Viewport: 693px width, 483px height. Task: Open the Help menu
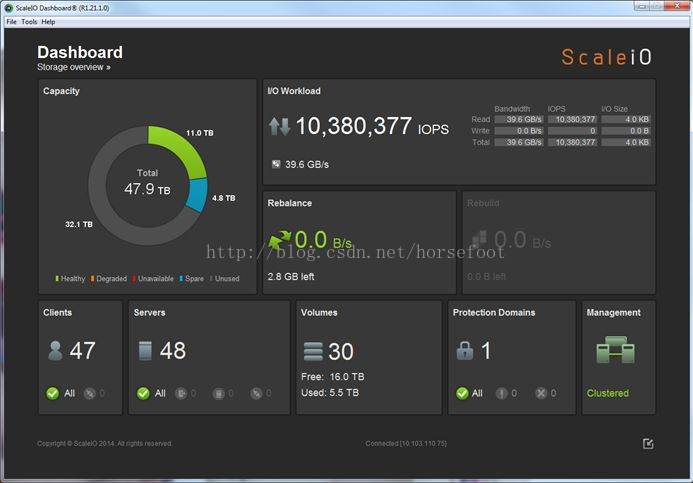coord(48,21)
